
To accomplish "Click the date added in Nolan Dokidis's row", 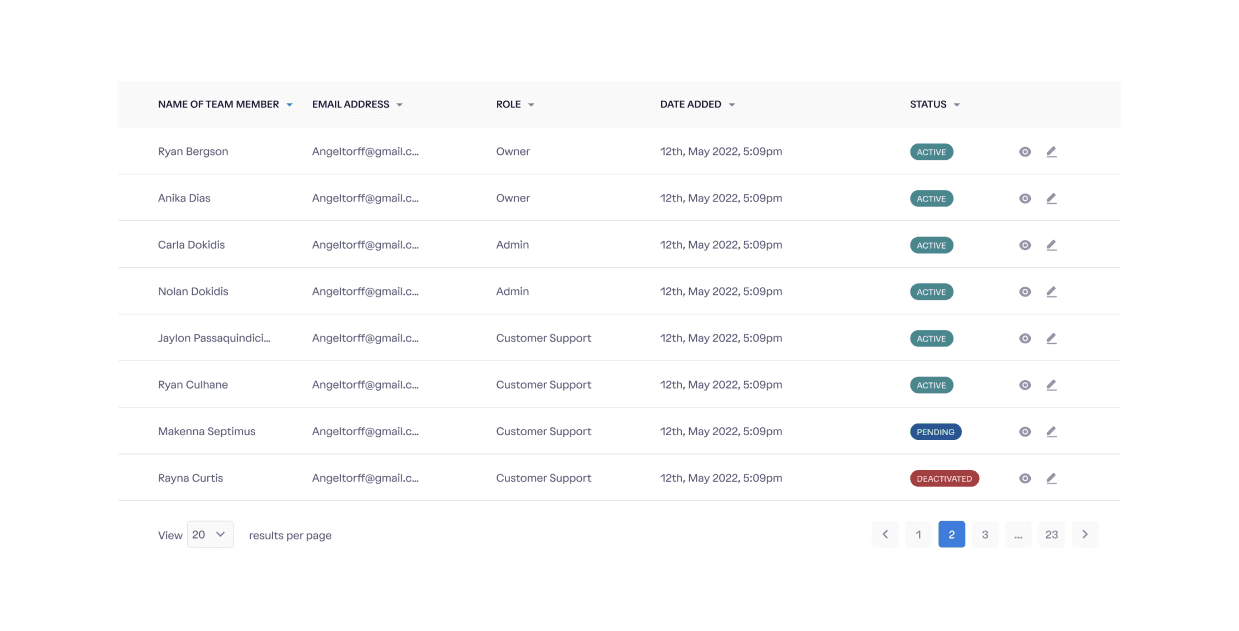I will [721, 292].
